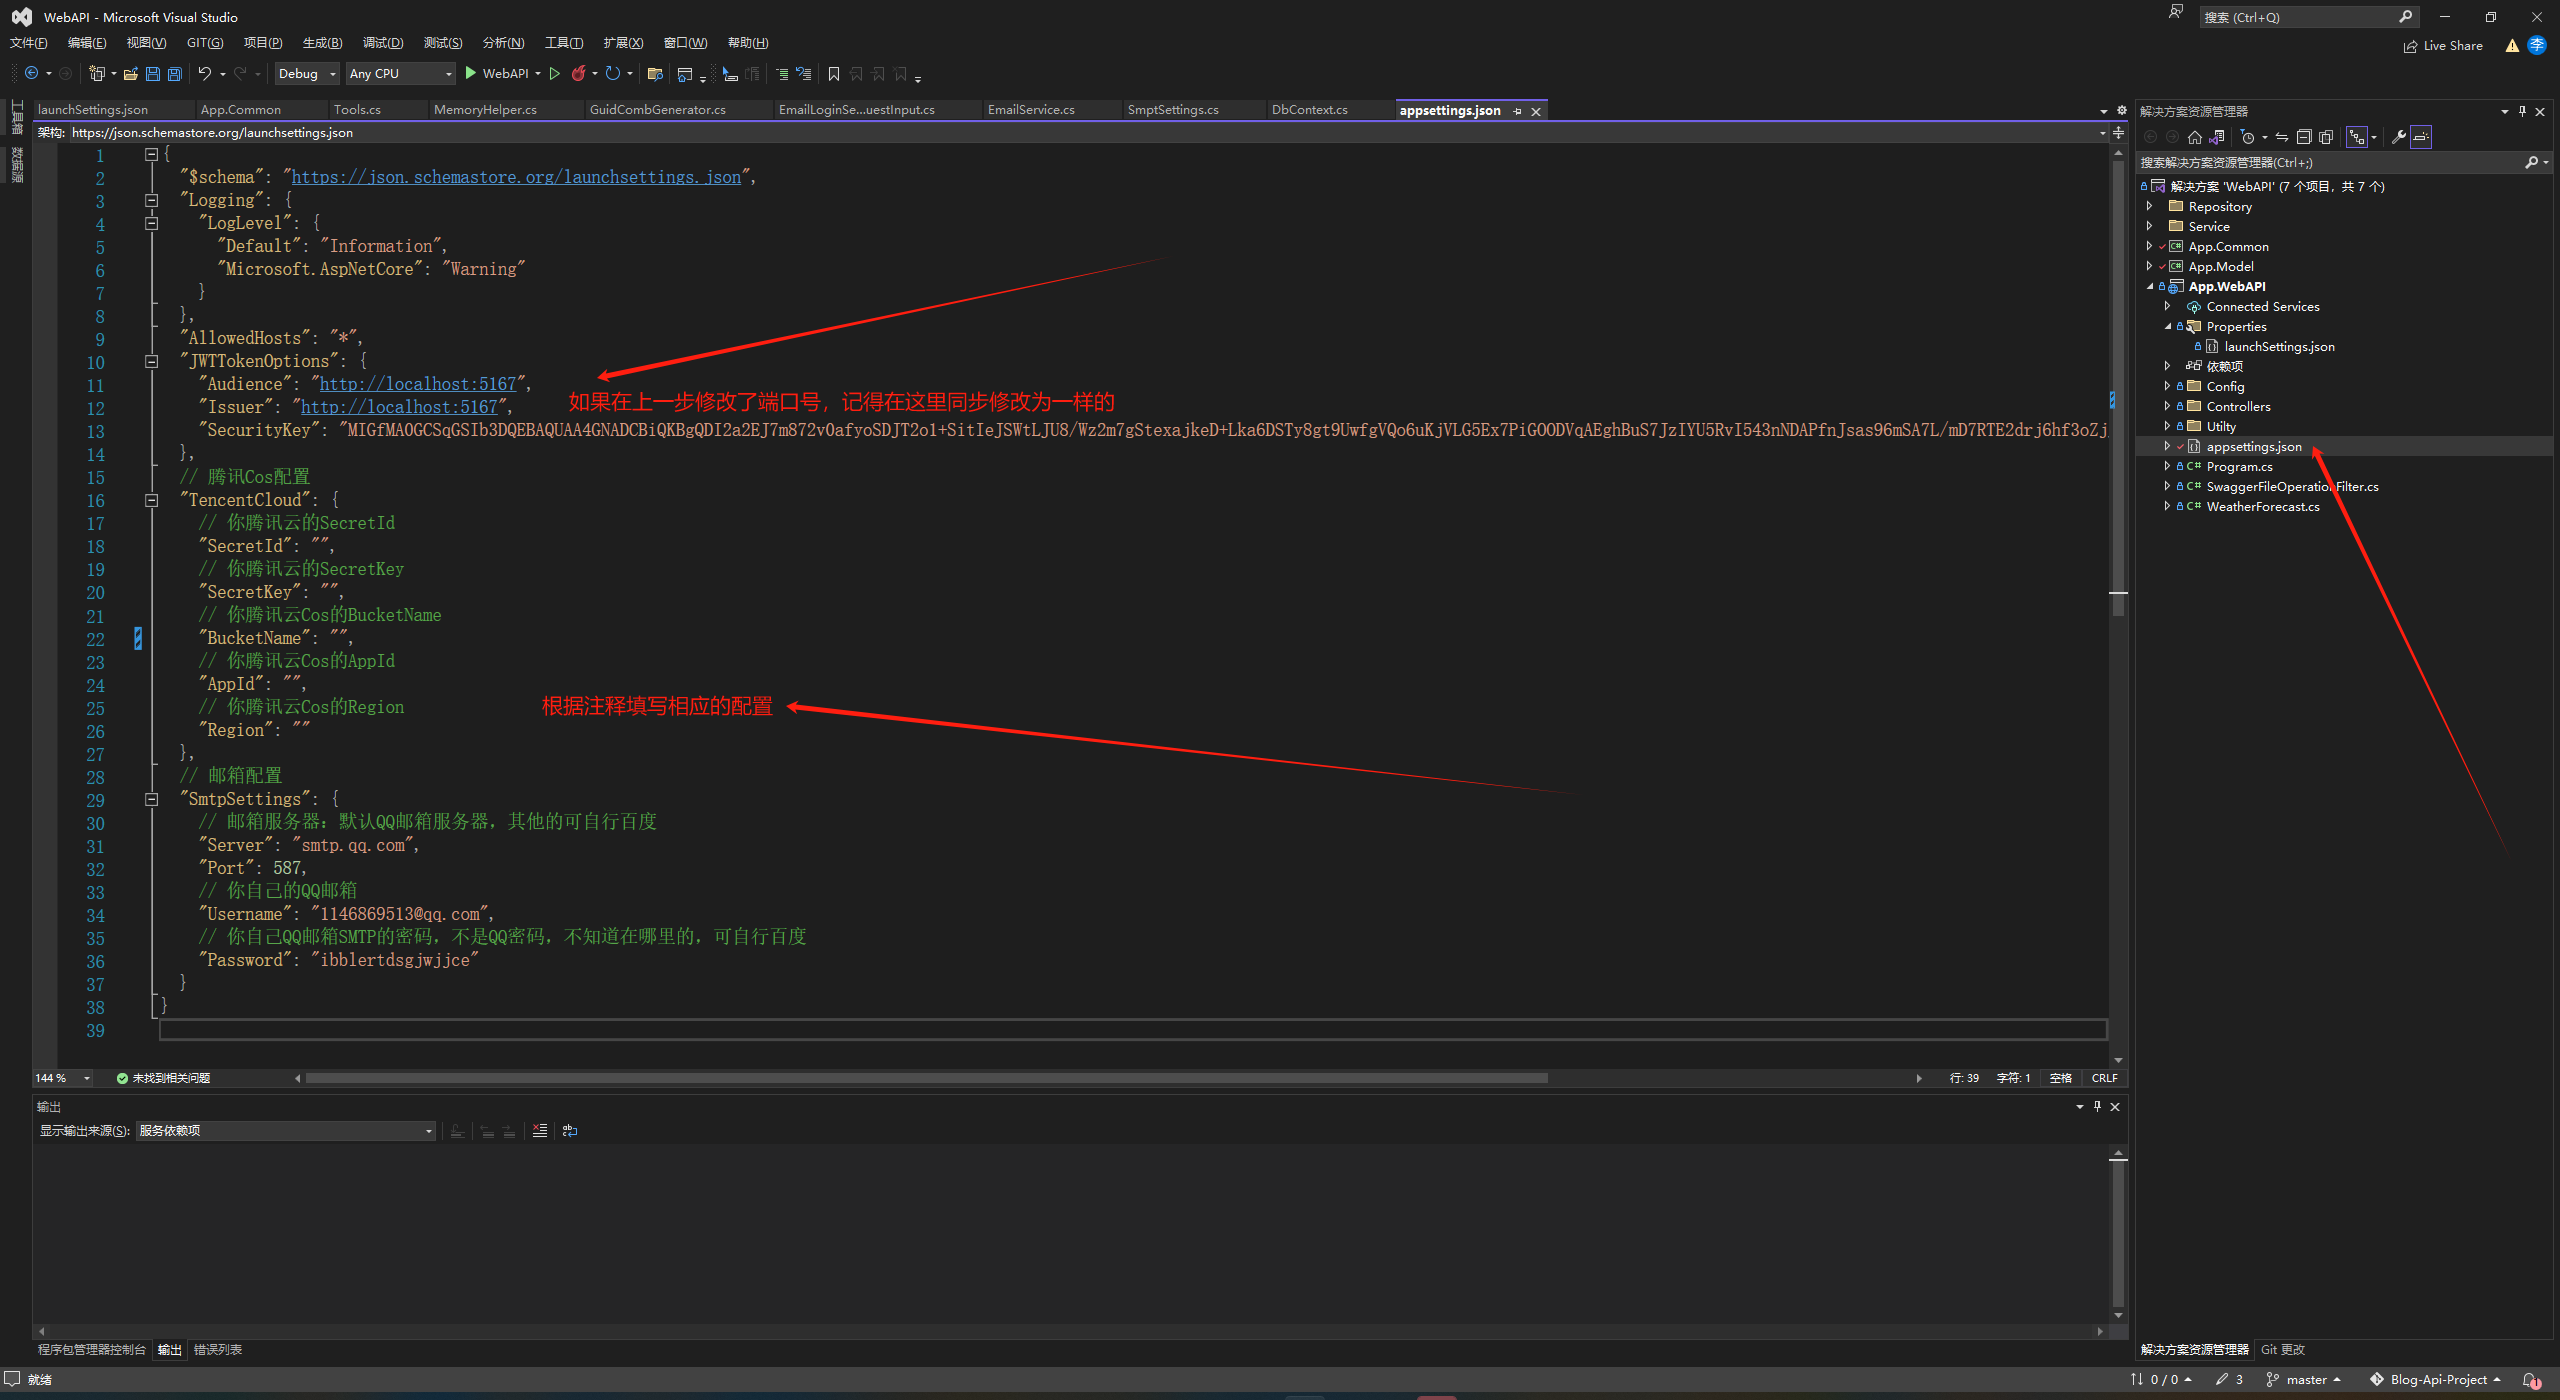Expand the Controllers folder node
The width and height of the screenshot is (2560, 1400).
coord(2167,406)
